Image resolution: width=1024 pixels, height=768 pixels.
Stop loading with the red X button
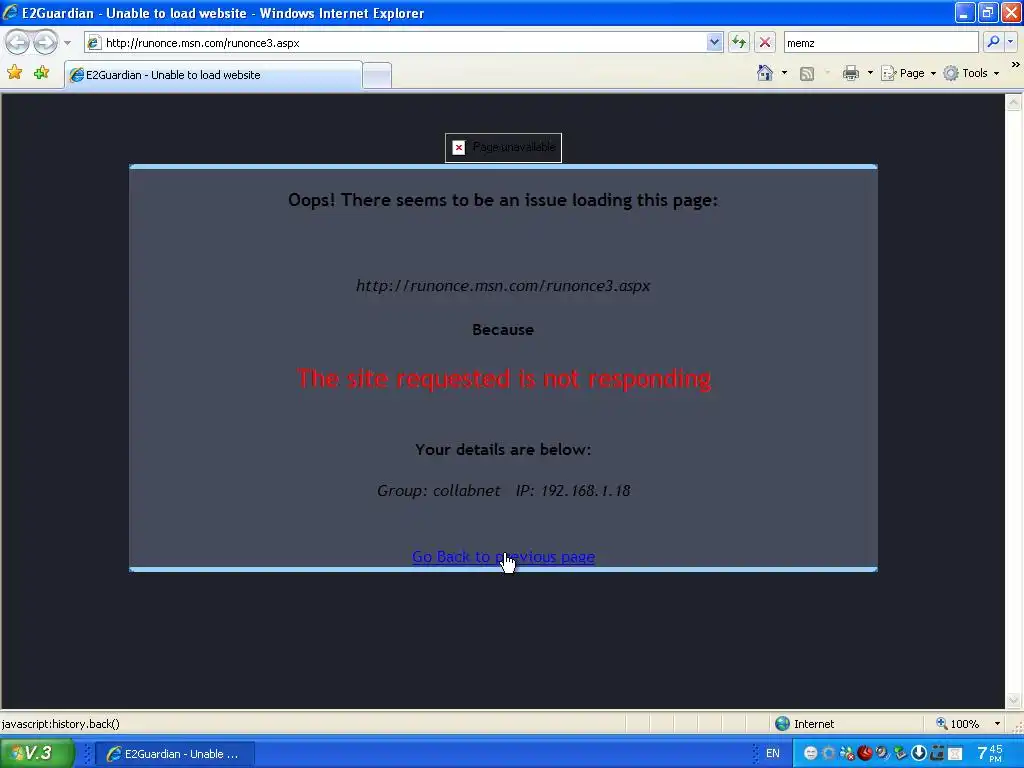pyautogui.click(x=765, y=42)
